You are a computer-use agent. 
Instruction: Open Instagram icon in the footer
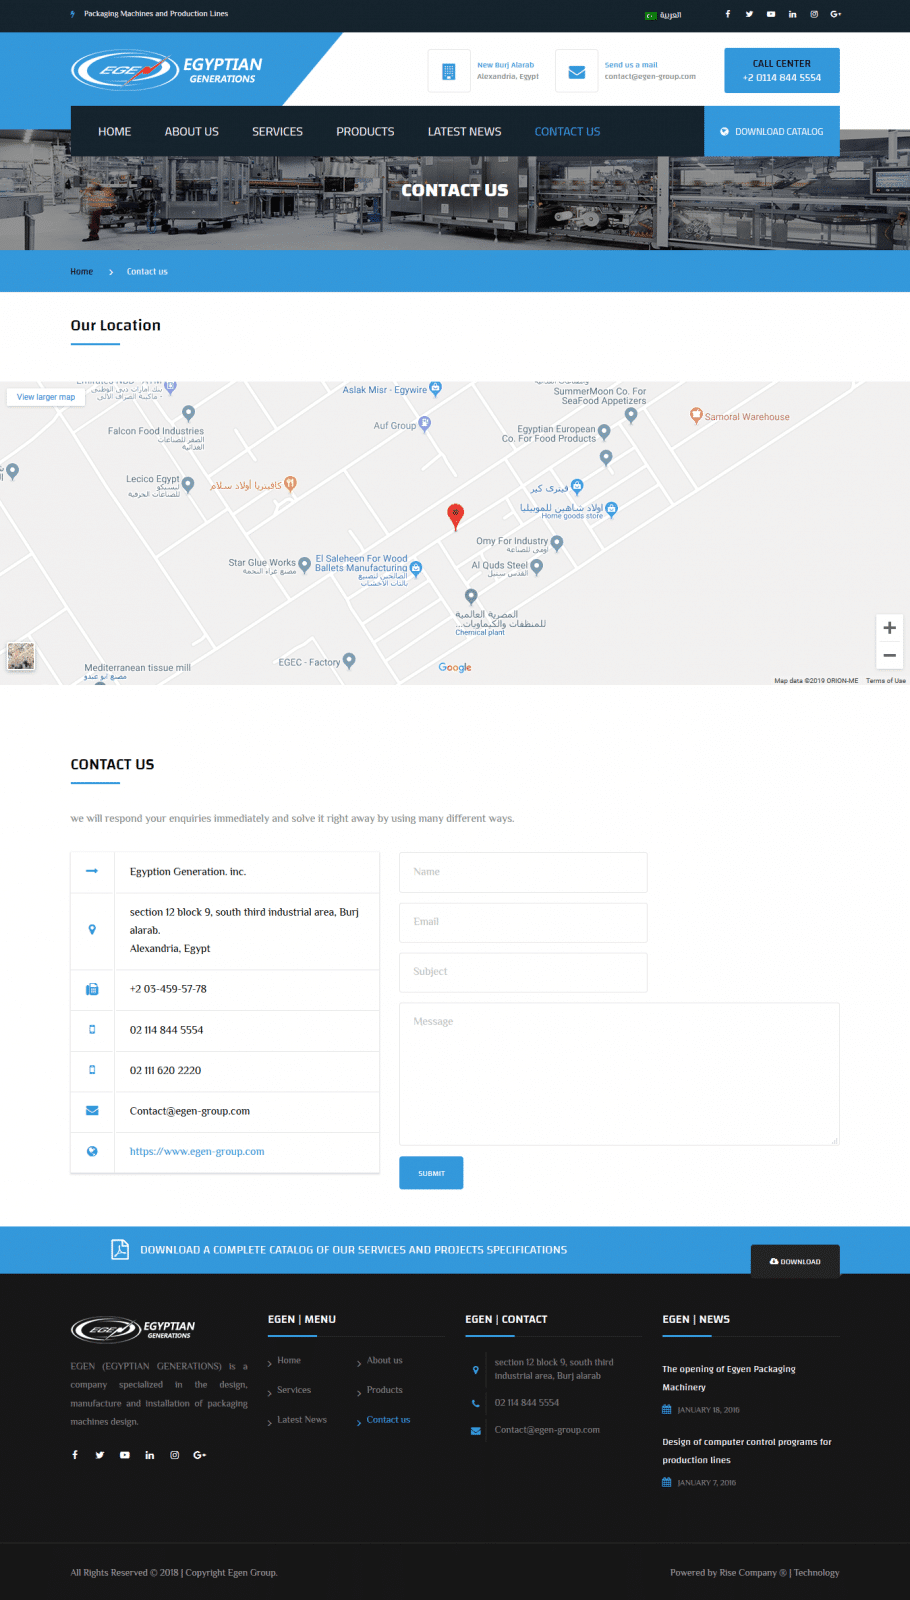coord(175,1455)
